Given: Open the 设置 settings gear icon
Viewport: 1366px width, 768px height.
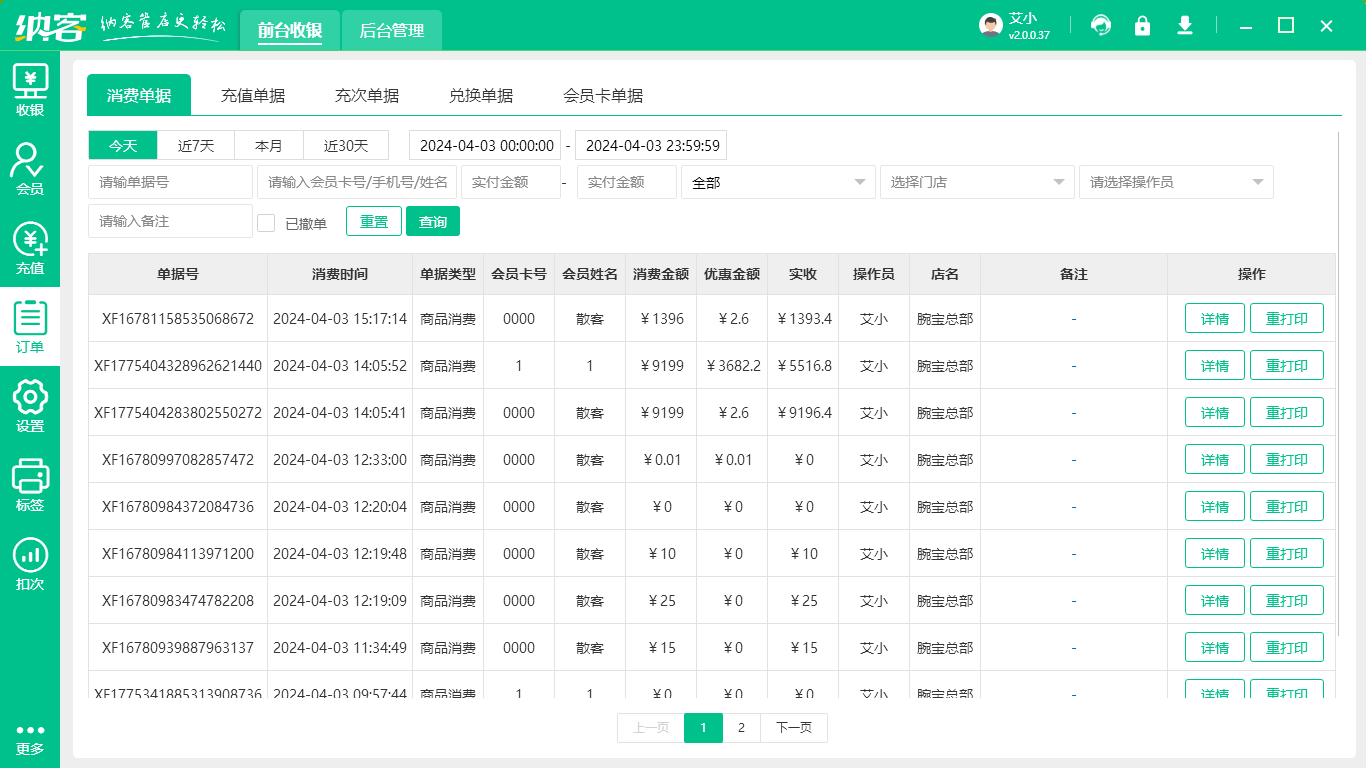Looking at the screenshot, I should 30,406.
